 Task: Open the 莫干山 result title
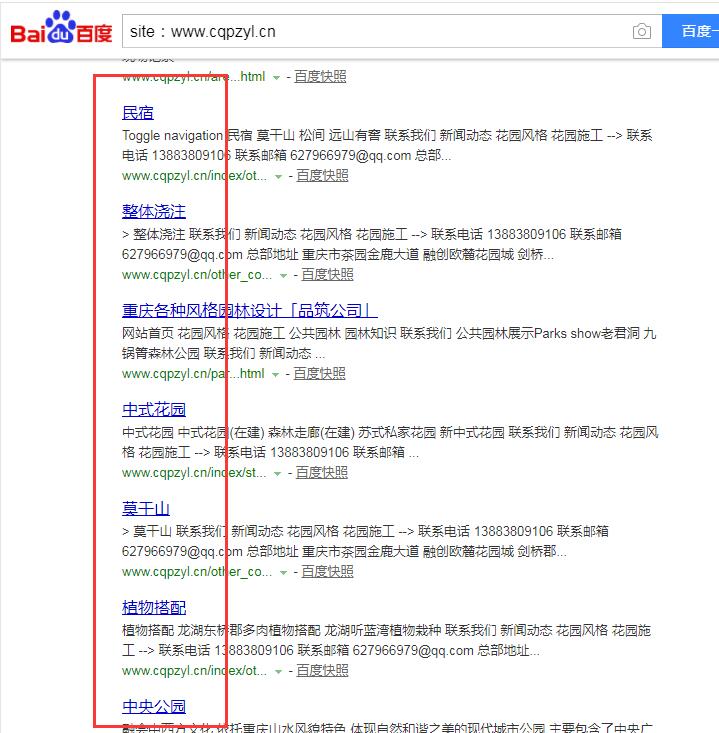[146, 509]
